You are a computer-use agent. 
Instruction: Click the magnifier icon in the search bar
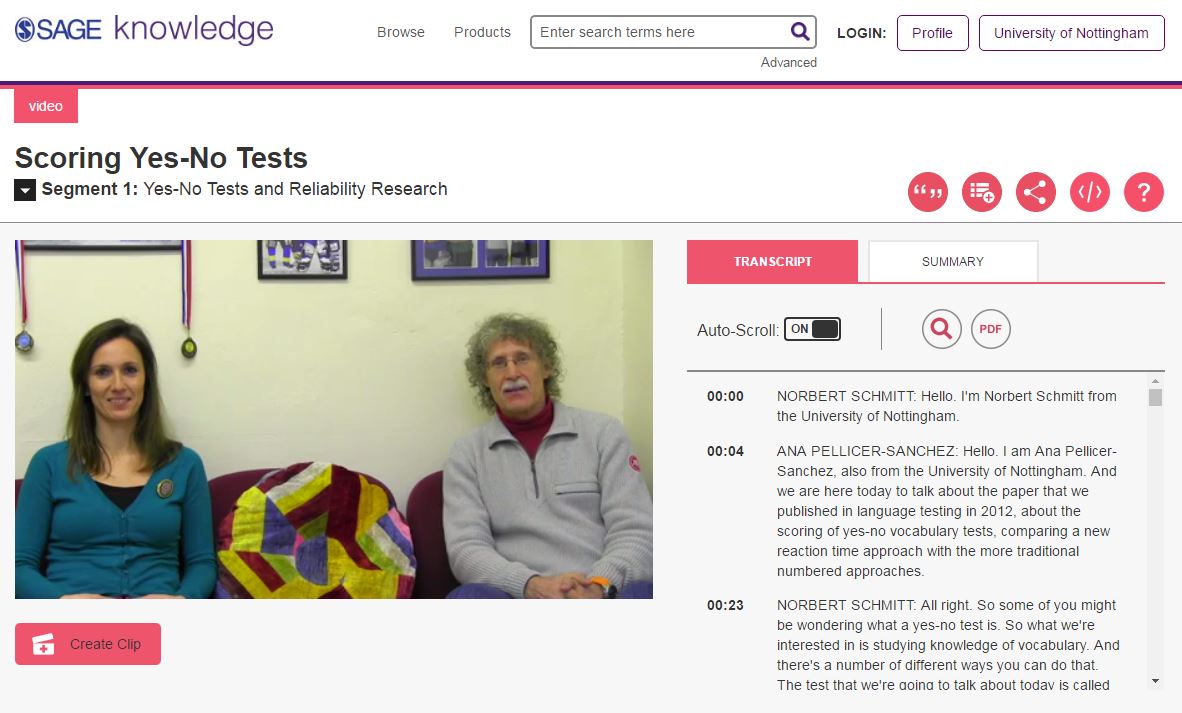pyautogui.click(x=800, y=32)
